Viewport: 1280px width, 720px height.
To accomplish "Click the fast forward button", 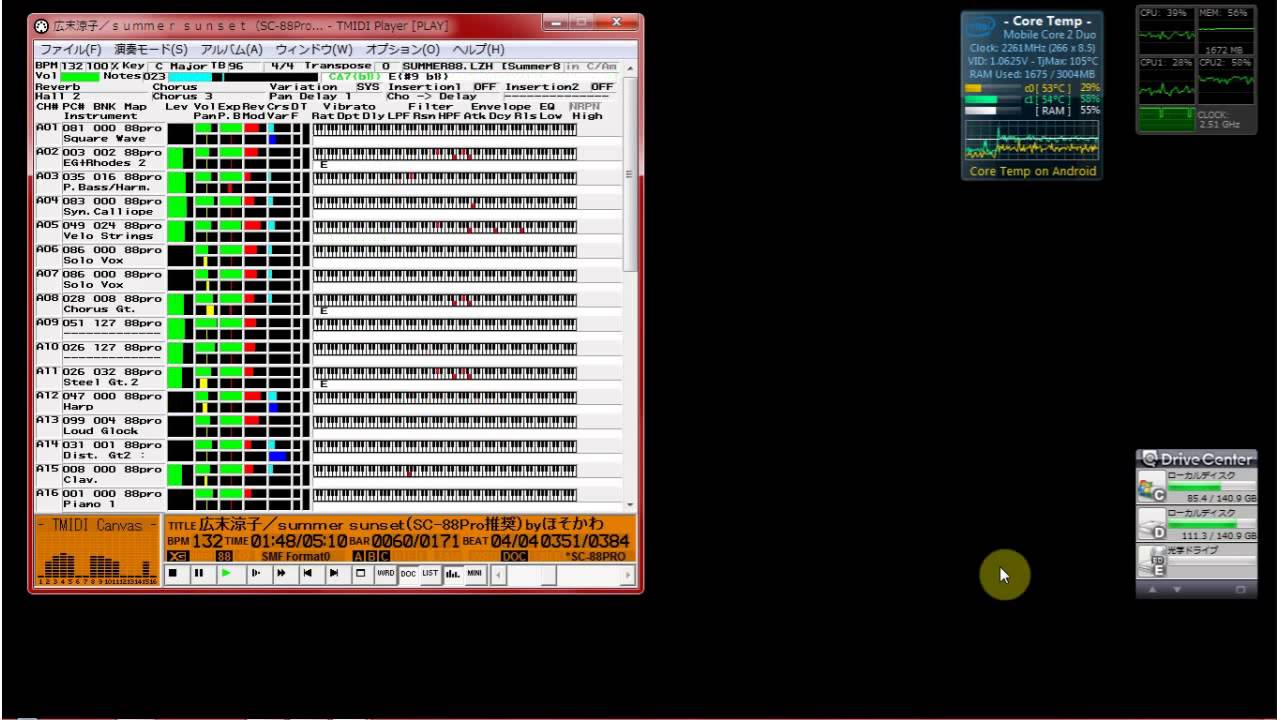I will pyautogui.click(x=281, y=574).
